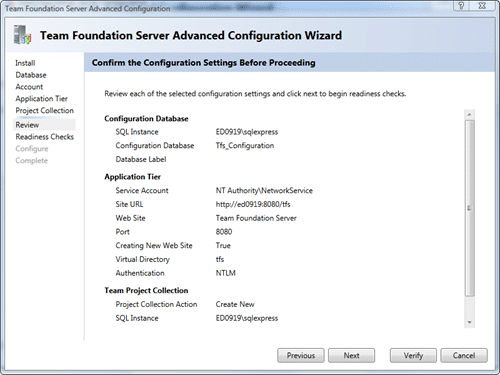Click the Previous button
500x375 pixels.
point(301,356)
